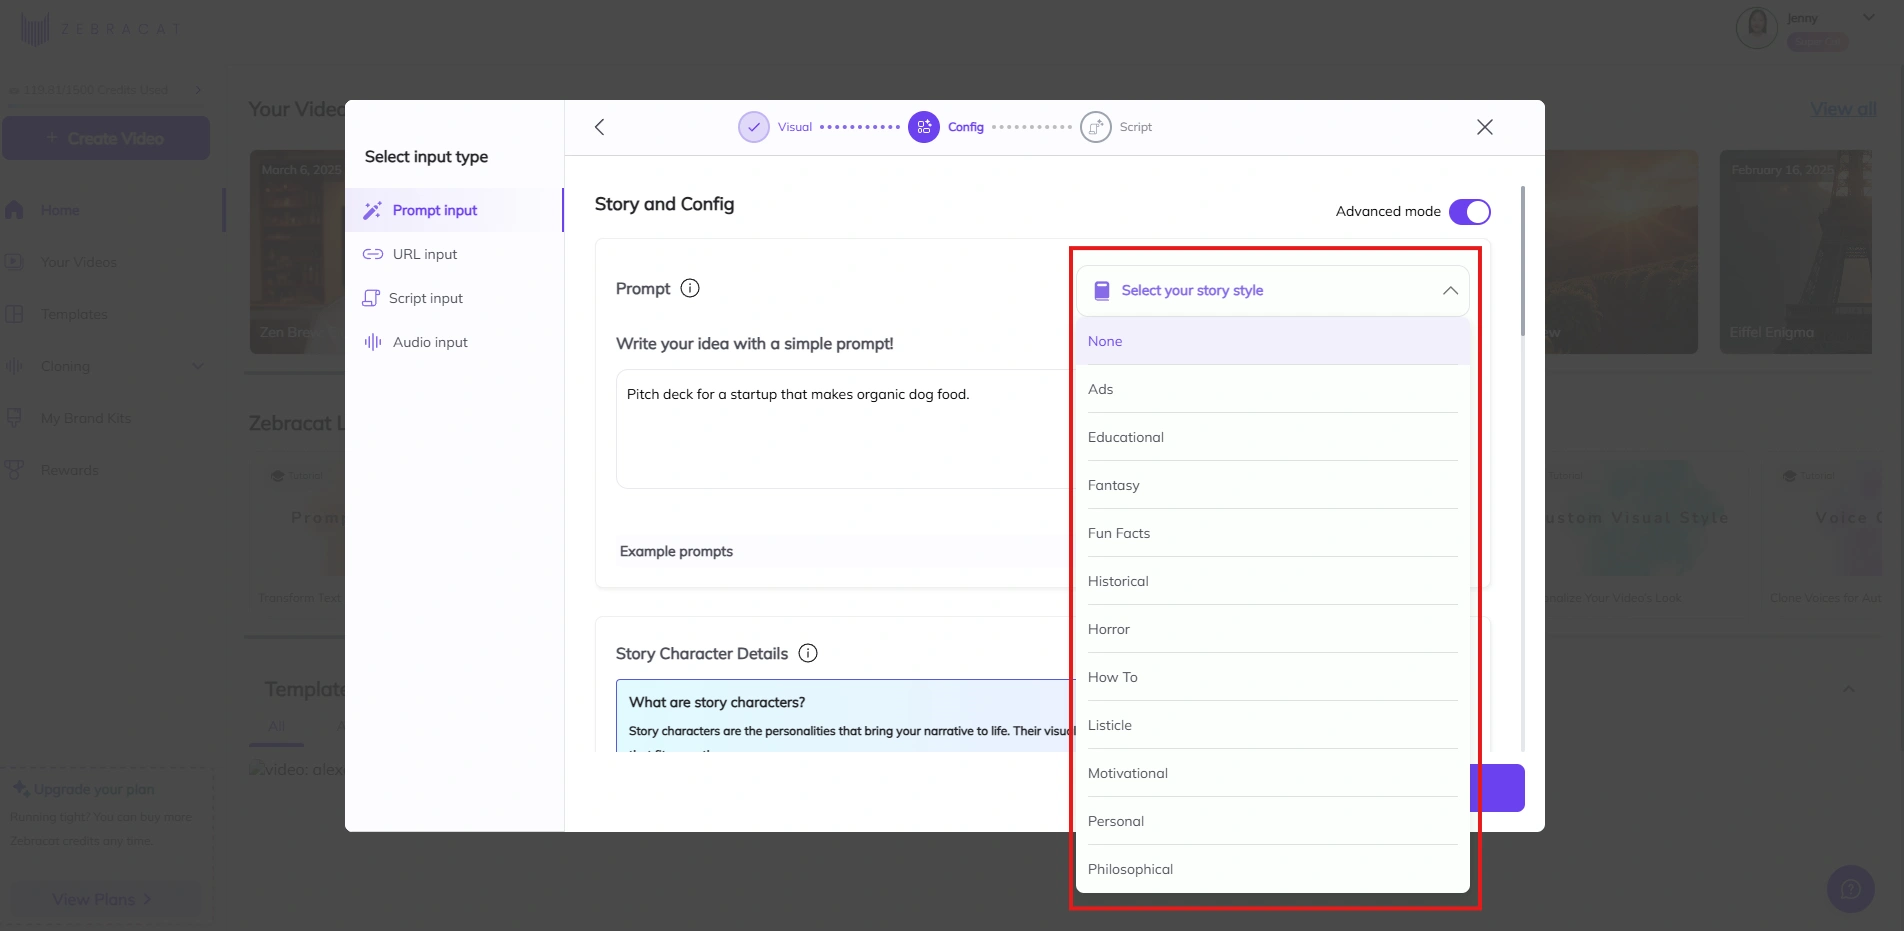Click the Prompt input magic wand icon
This screenshot has width=1904, height=931.
coord(372,210)
